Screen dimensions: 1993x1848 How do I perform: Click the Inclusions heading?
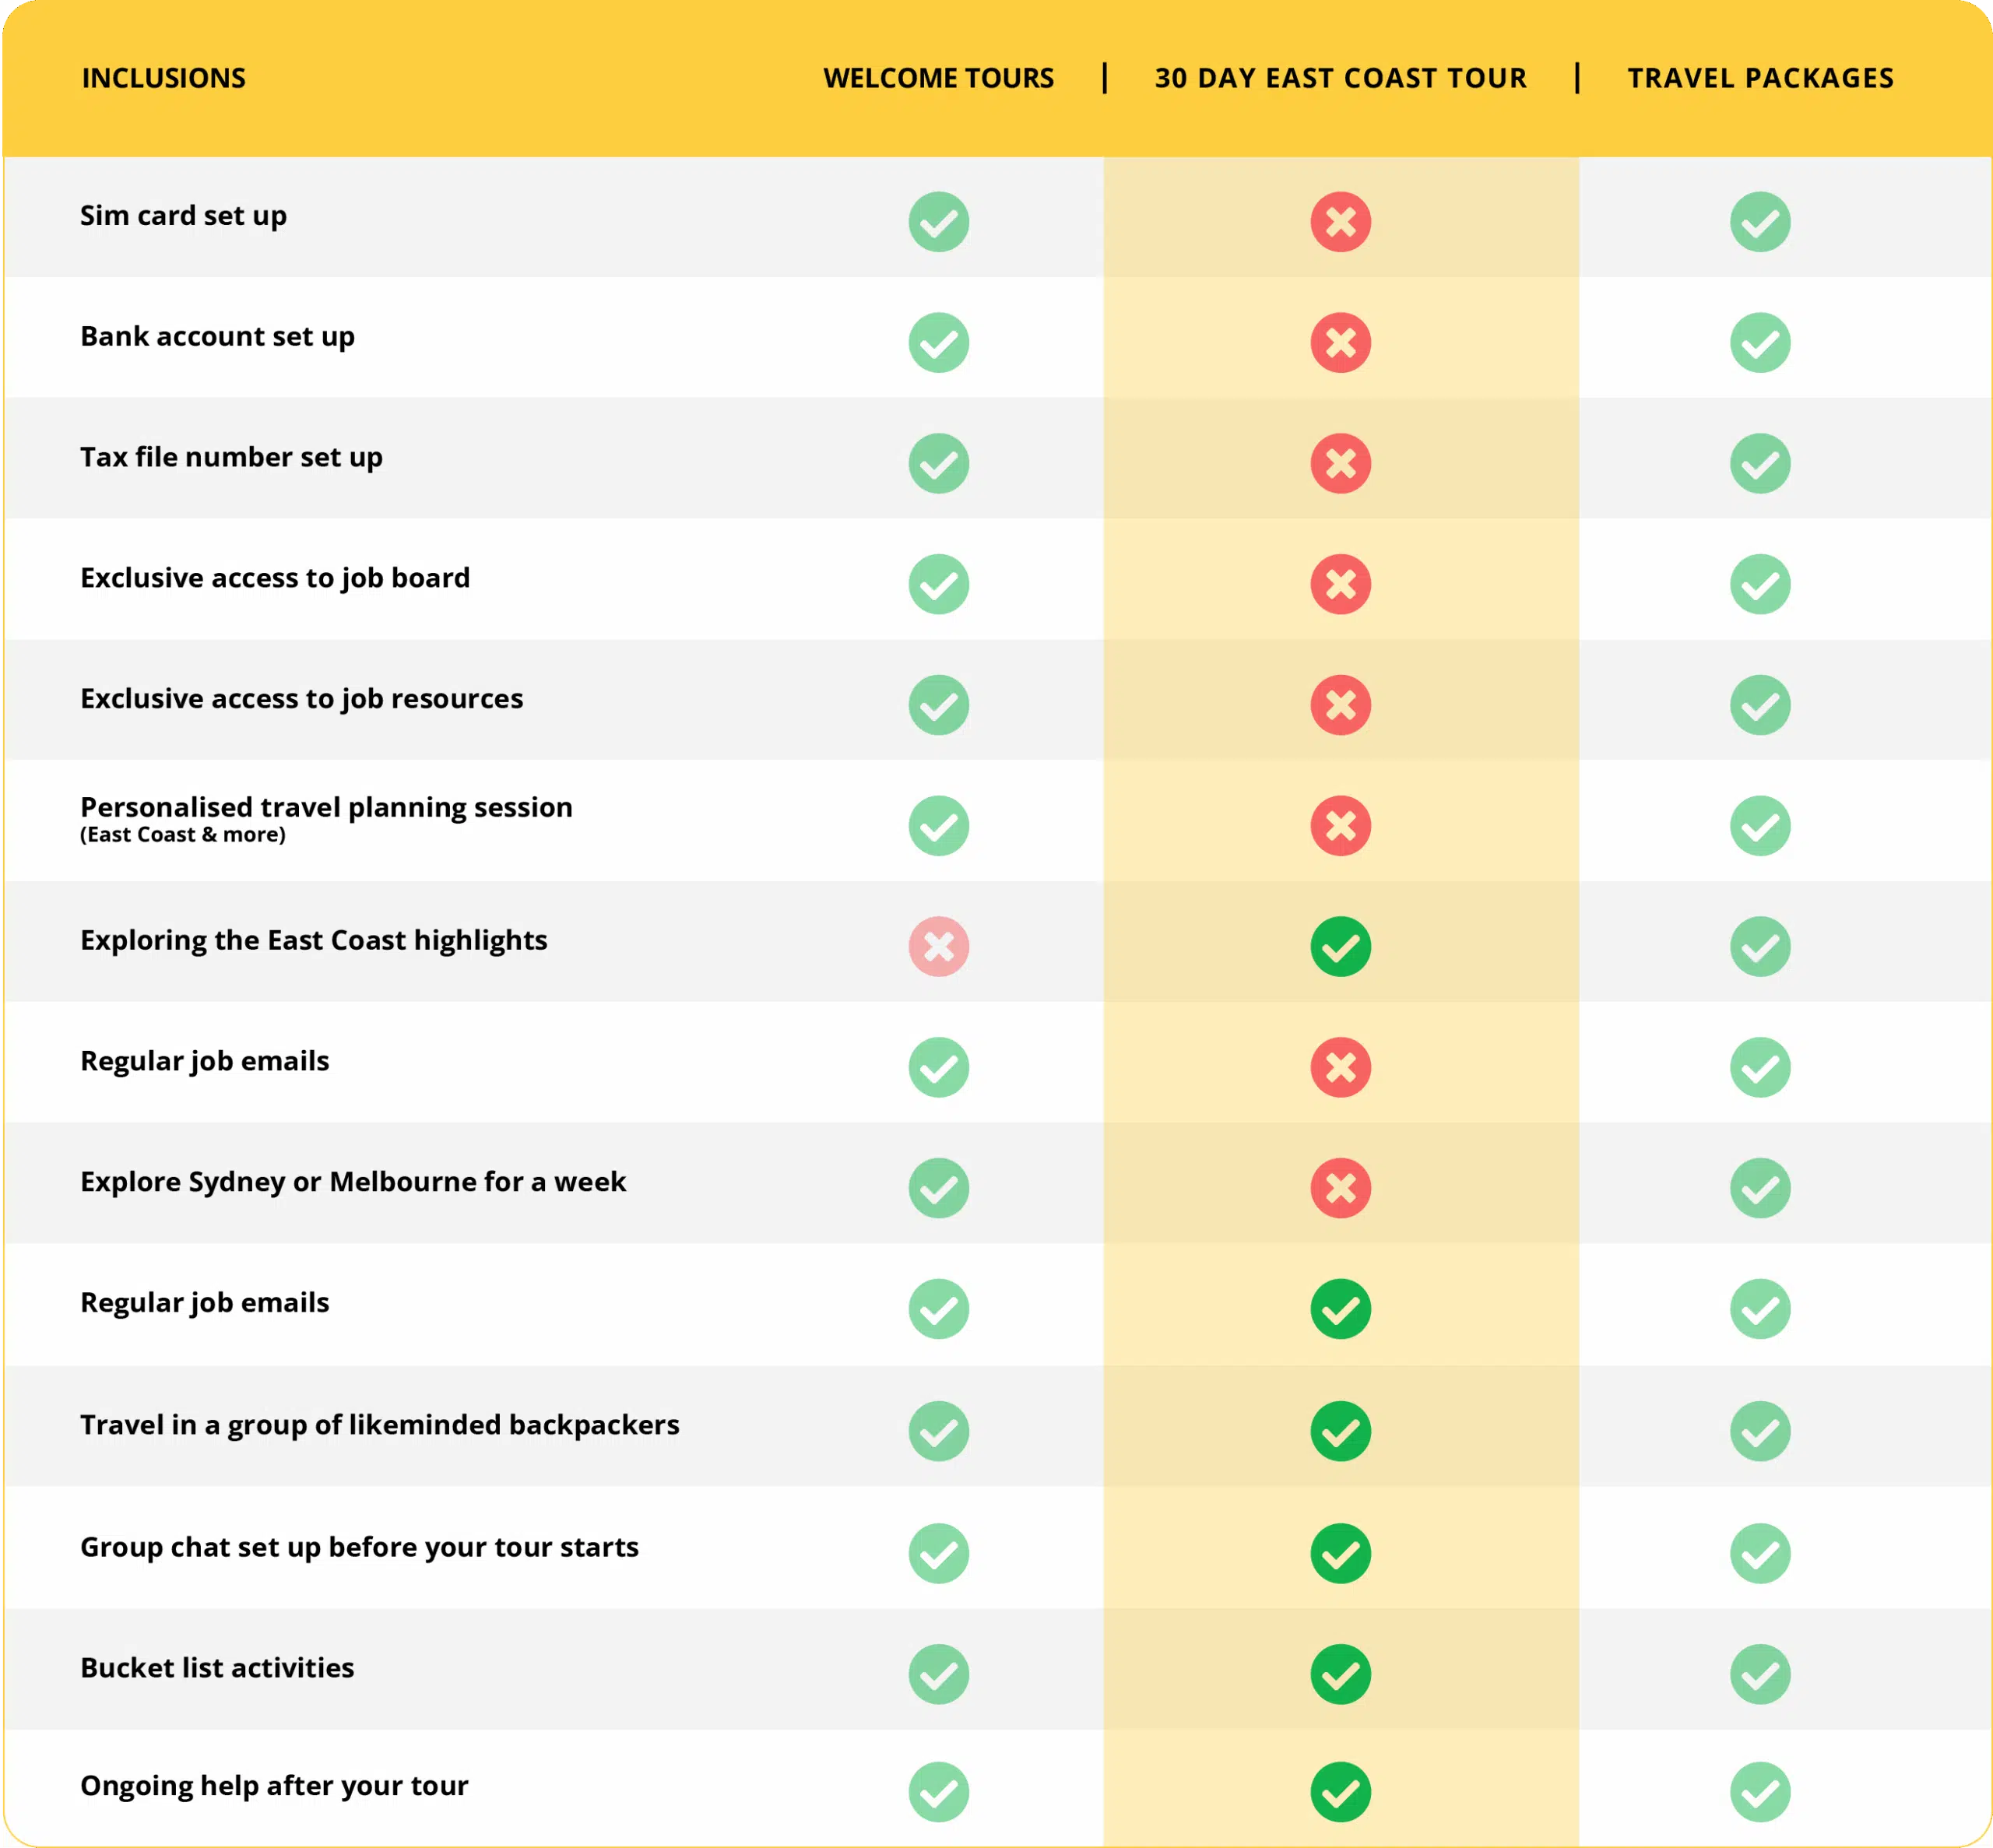pos(164,78)
